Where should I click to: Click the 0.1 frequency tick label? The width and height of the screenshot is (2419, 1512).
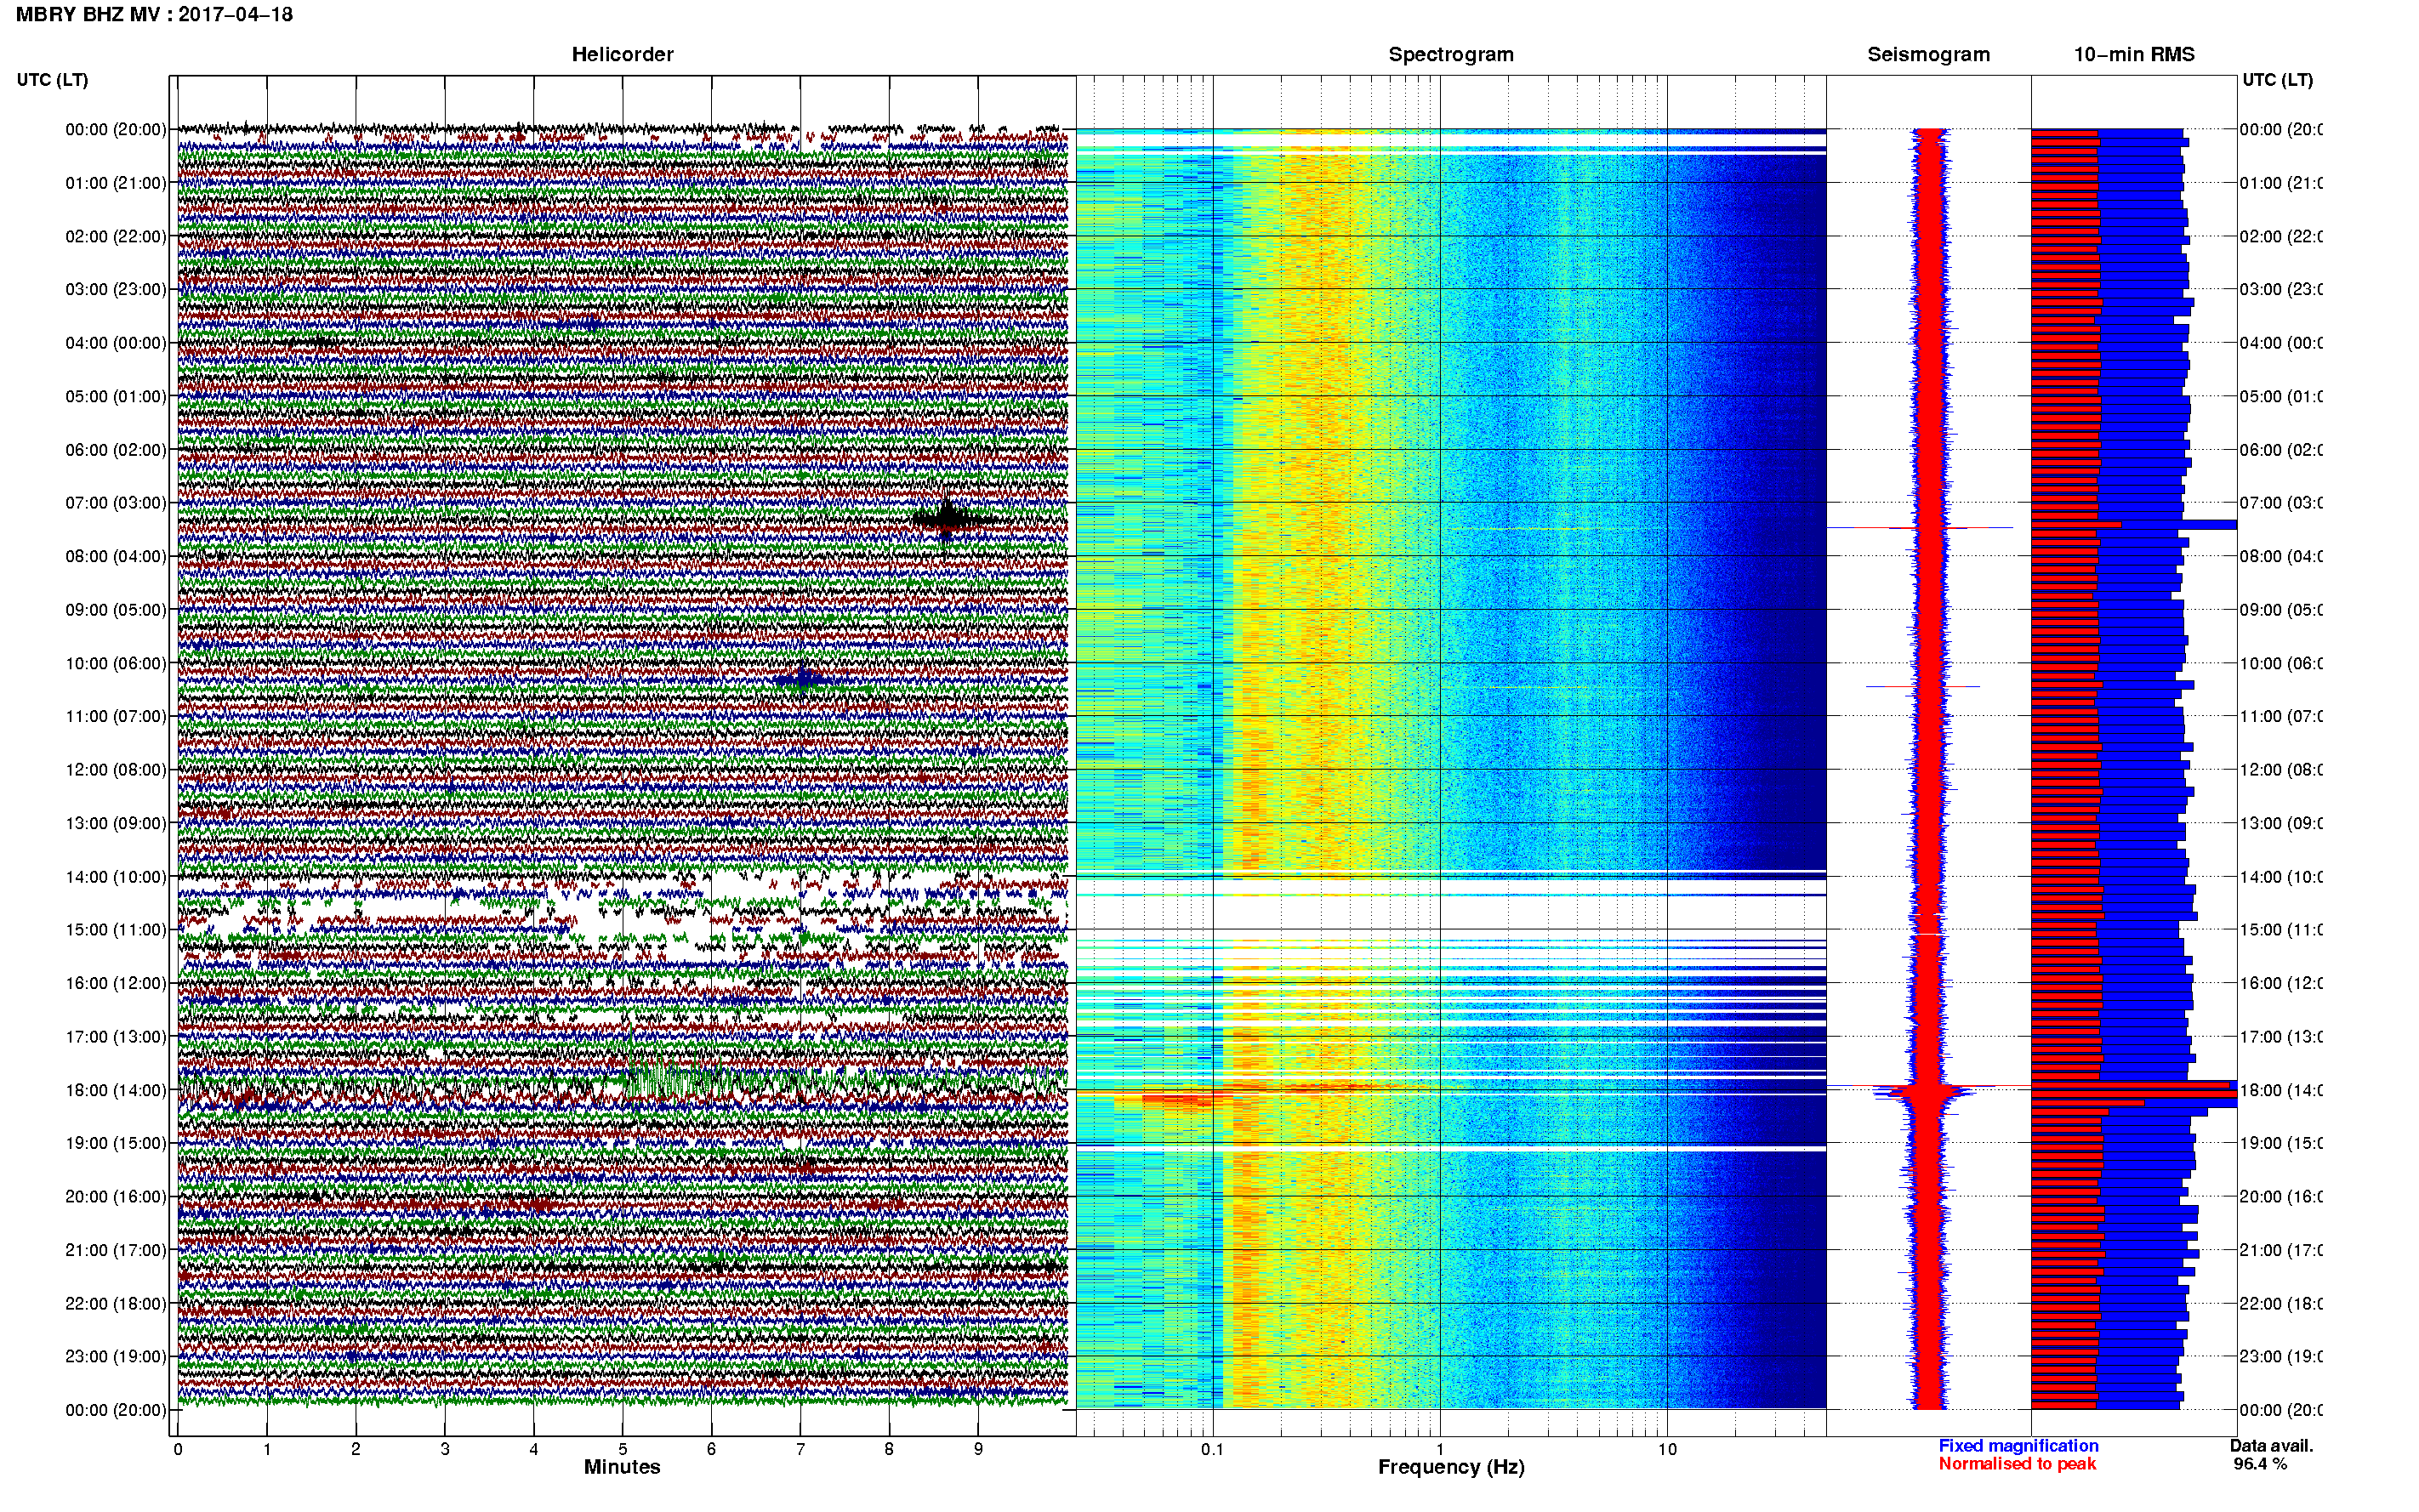pyautogui.click(x=1212, y=1449)
